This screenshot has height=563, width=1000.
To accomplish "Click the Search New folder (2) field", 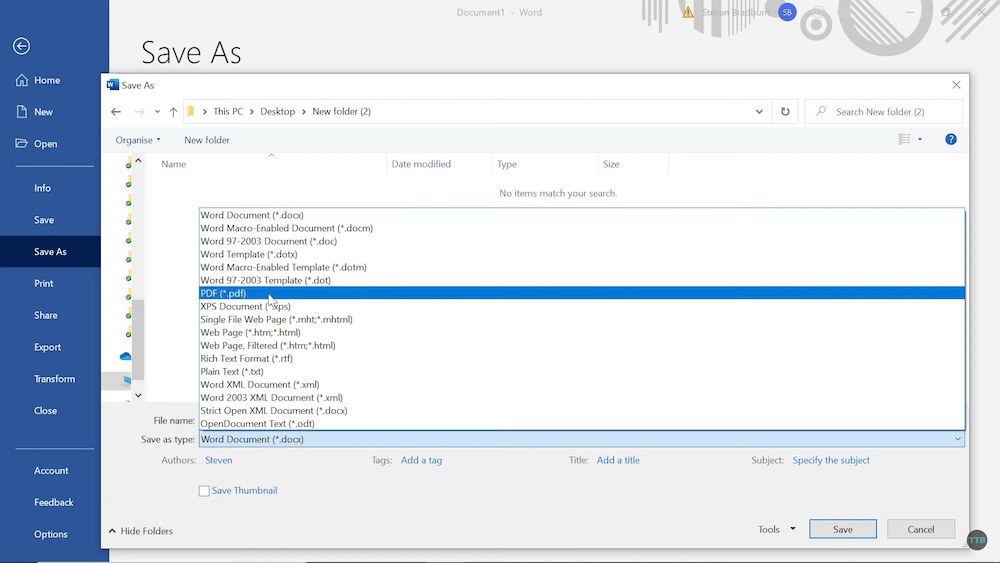I will 883,112.
